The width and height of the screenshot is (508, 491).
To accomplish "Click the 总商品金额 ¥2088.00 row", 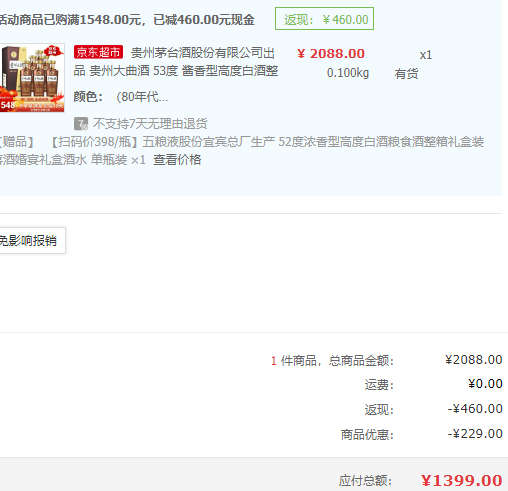I will tap(387, 360).
